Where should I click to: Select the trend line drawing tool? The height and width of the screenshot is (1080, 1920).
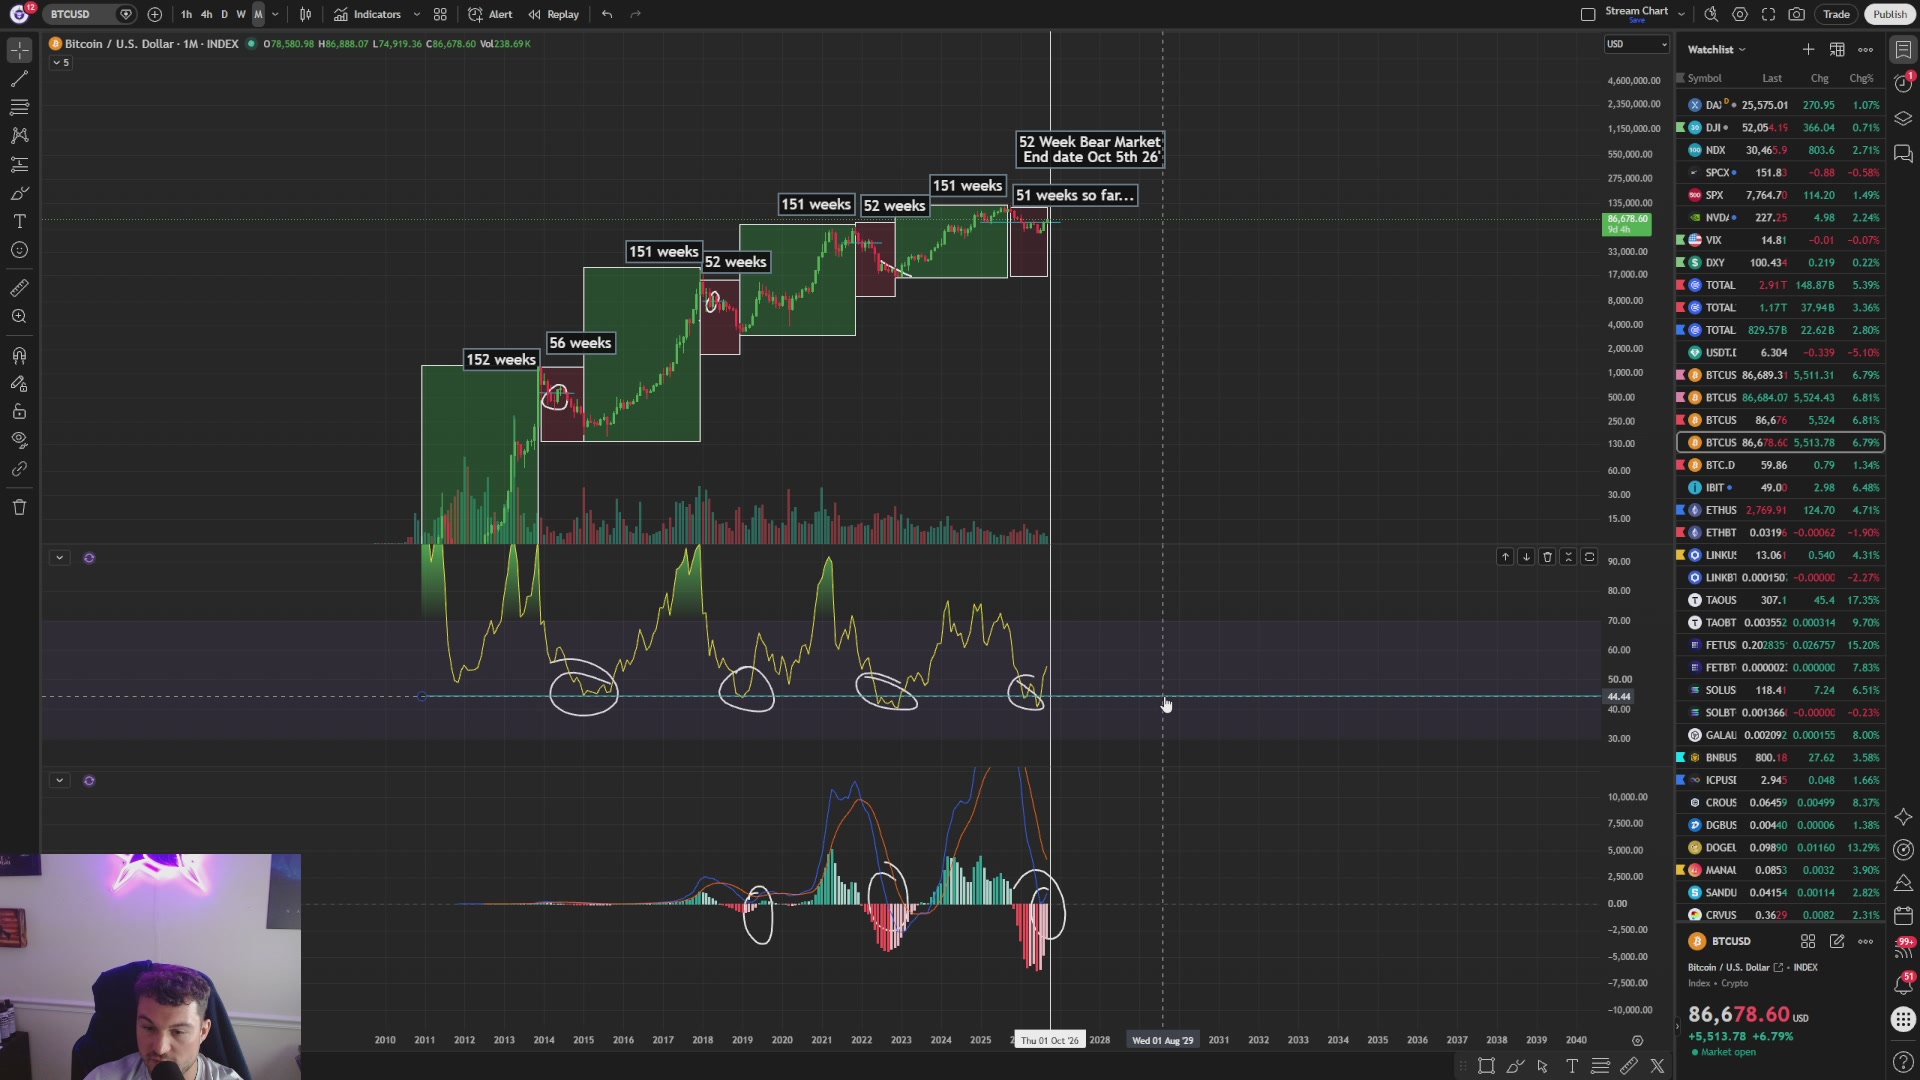tap(19, 78)
